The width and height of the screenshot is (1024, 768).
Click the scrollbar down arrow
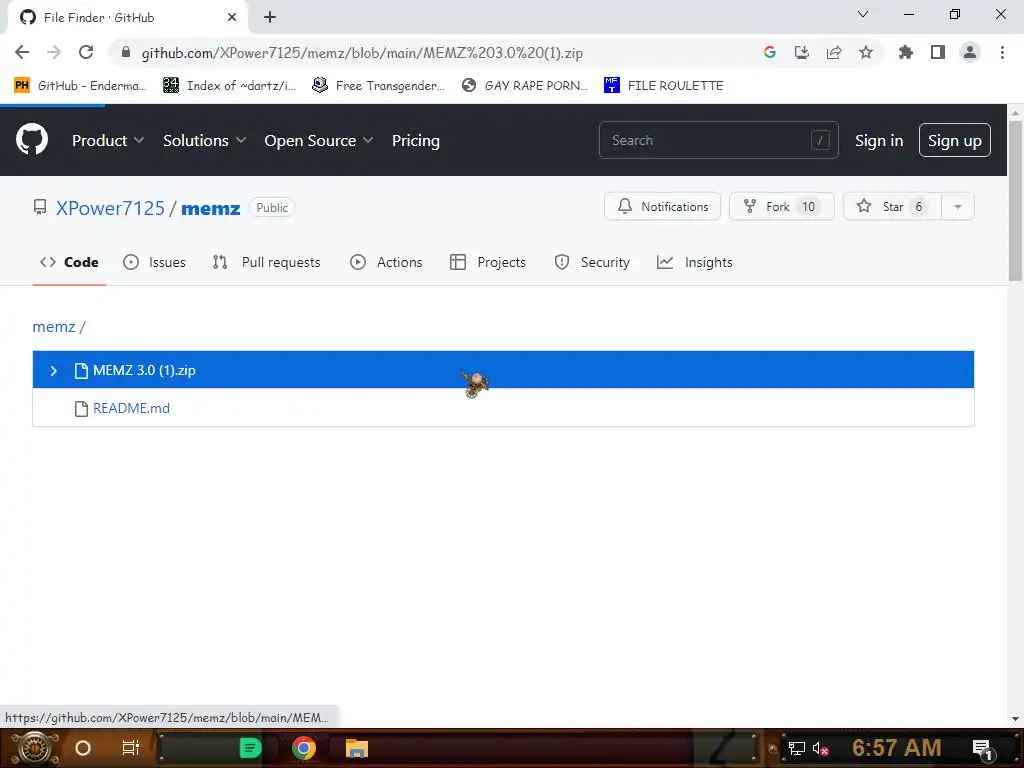point(1015,718)
